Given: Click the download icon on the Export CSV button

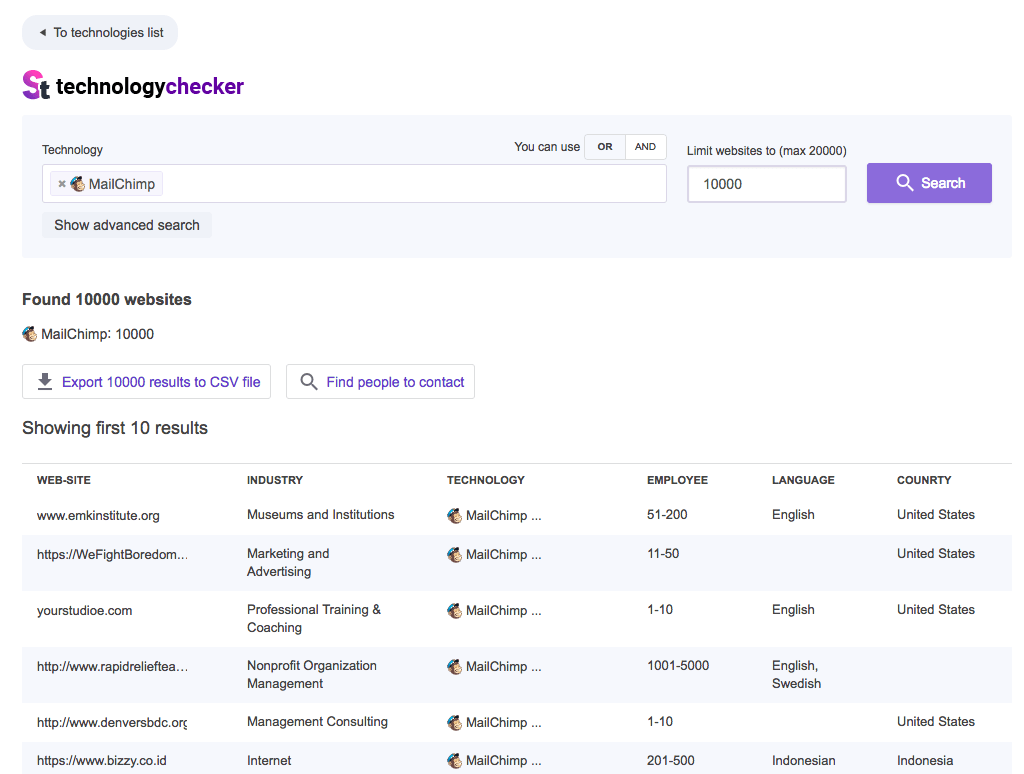Looking at the screenshot, I should click(44, 381).
